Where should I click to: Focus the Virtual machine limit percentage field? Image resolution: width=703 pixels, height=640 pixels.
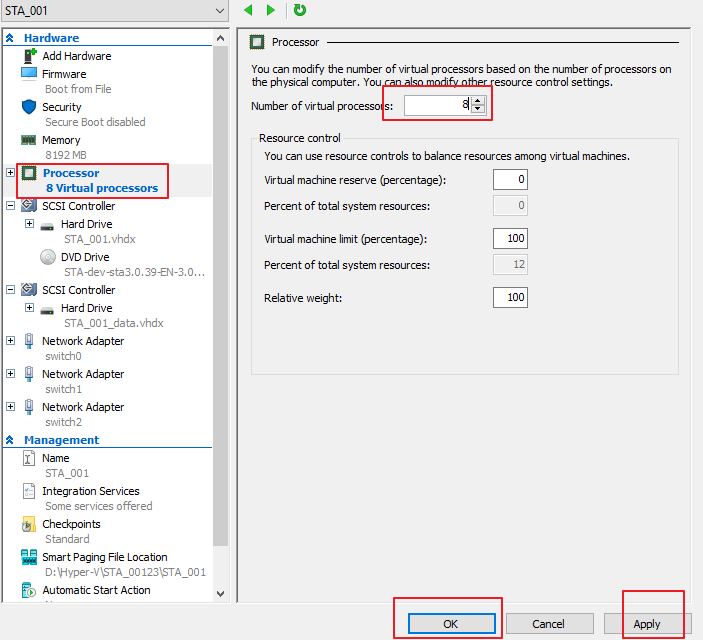click(510, 238)
